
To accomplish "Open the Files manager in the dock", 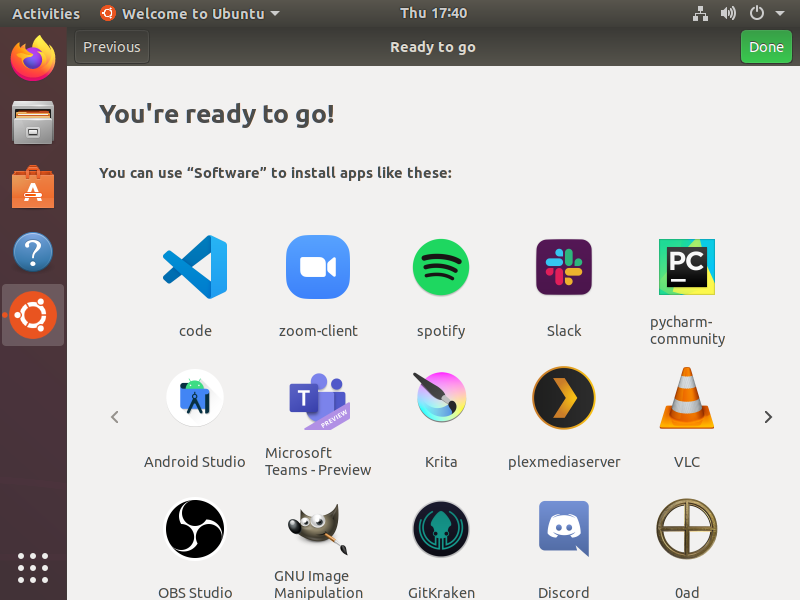I will tap(33, 122).
